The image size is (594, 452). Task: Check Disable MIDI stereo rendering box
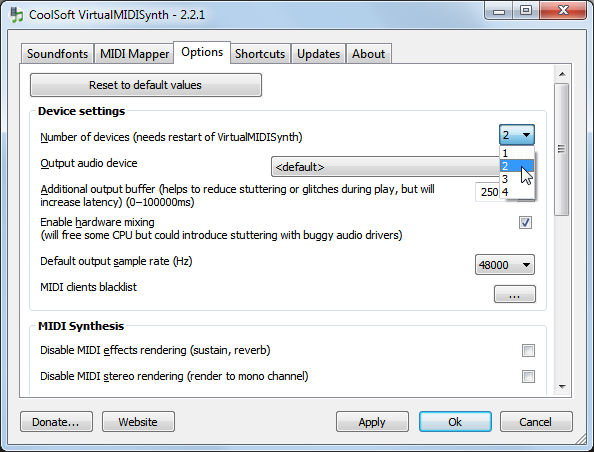528,377
